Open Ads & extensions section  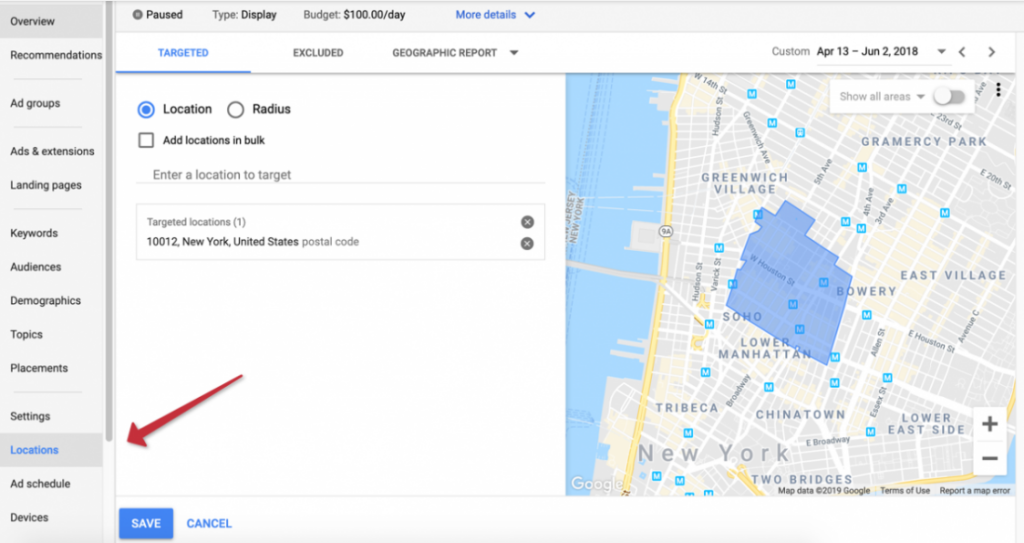pos(52,151)
